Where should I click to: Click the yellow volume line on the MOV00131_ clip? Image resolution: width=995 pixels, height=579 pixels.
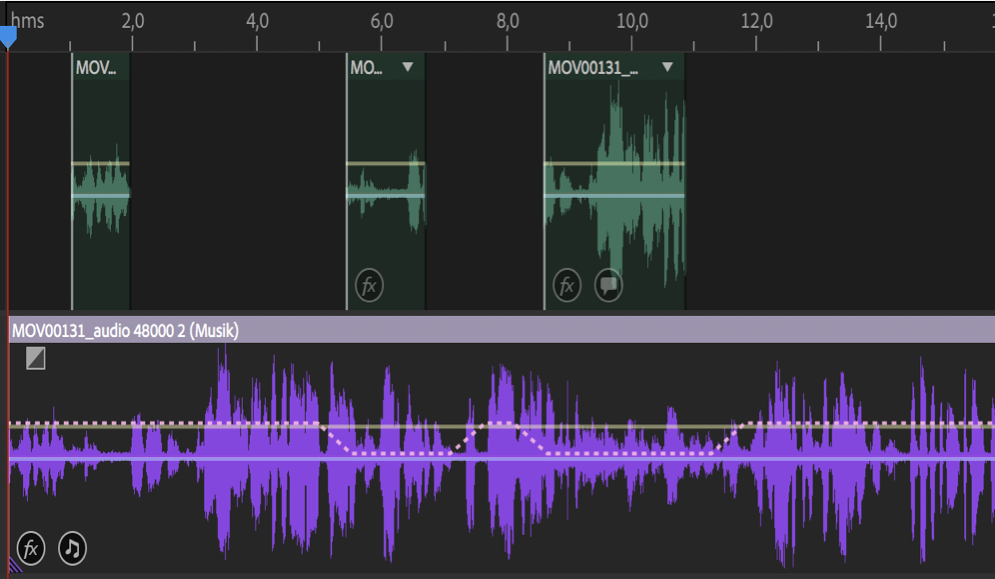pyautogui.click(x=614, y=164)
